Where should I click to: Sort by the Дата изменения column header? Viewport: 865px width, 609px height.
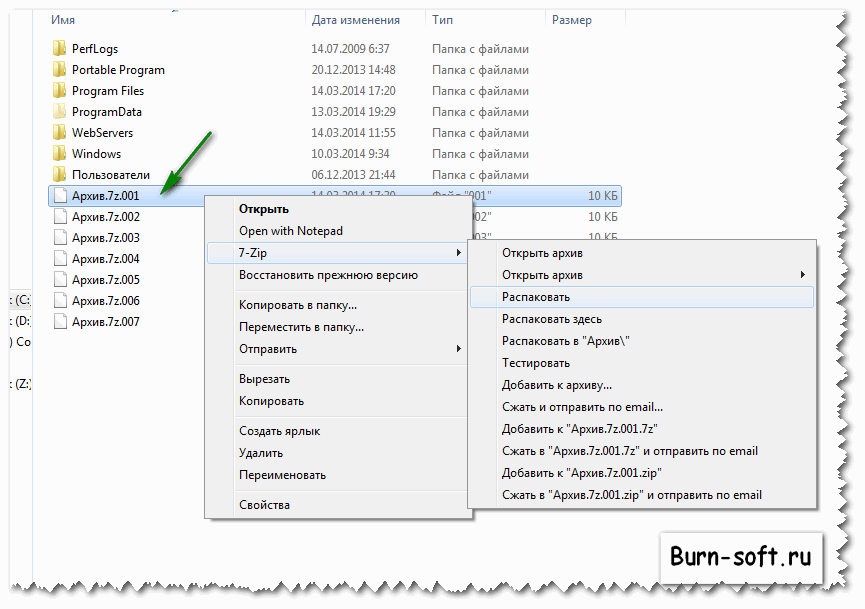pyautogui.click(x=355, y=20)
